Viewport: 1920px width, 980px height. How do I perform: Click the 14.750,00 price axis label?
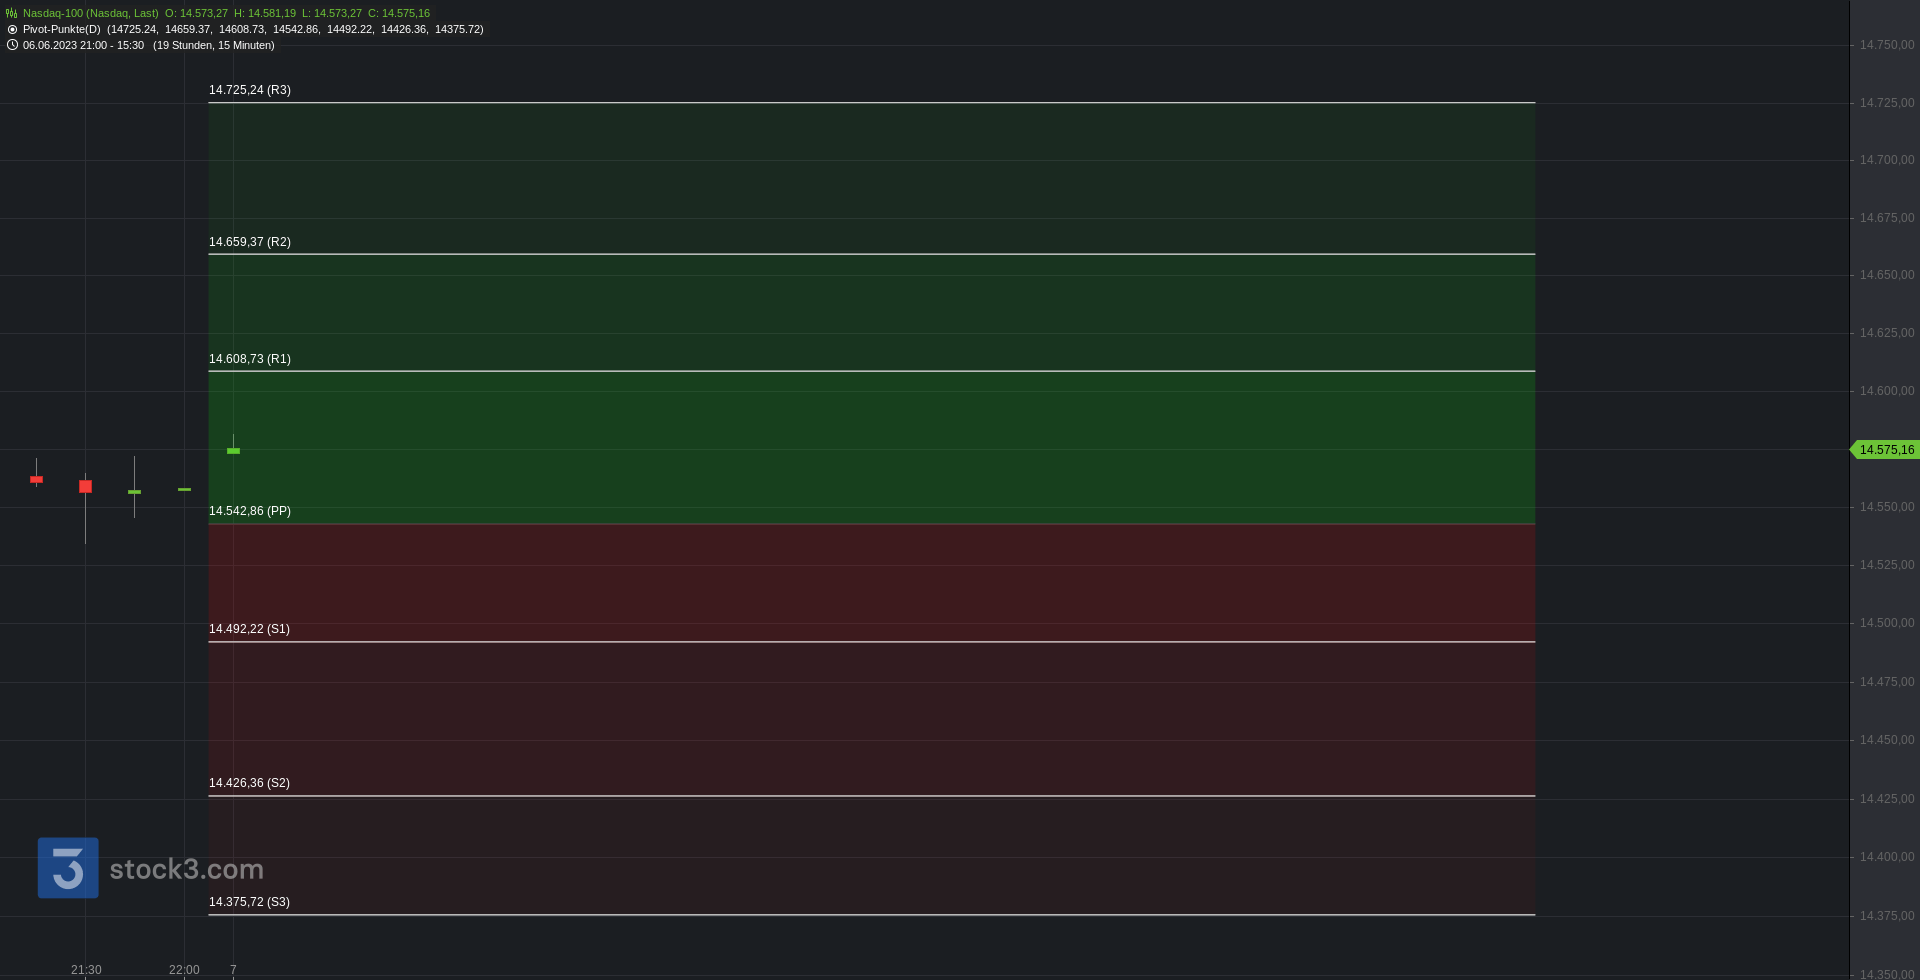tap(1887, 45)
